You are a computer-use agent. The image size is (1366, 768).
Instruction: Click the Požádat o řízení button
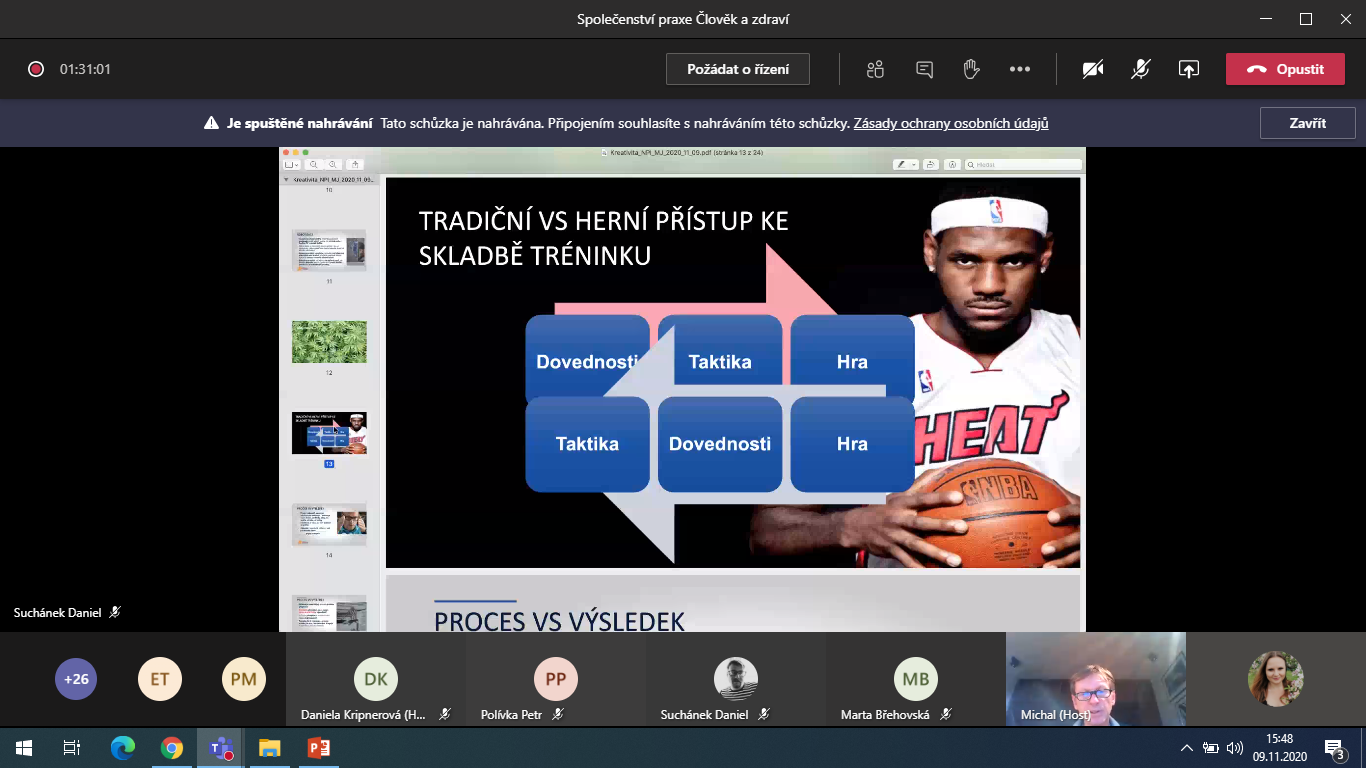[738, 69]
